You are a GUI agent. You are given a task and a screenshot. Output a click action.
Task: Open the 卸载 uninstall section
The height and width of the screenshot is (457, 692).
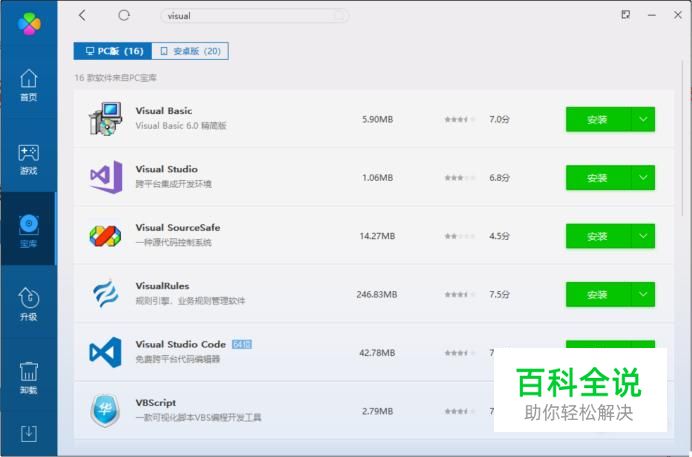click(29, 378)
